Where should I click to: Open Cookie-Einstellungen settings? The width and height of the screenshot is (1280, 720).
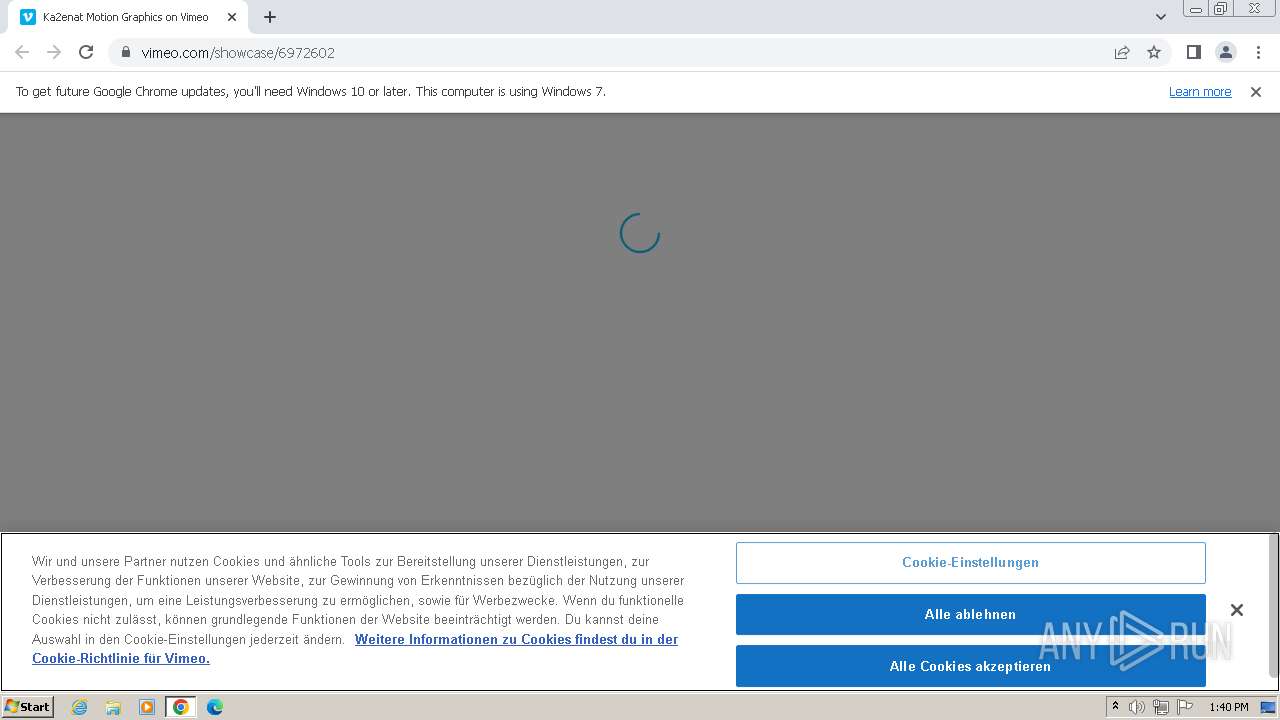click(x=970, y=563)
